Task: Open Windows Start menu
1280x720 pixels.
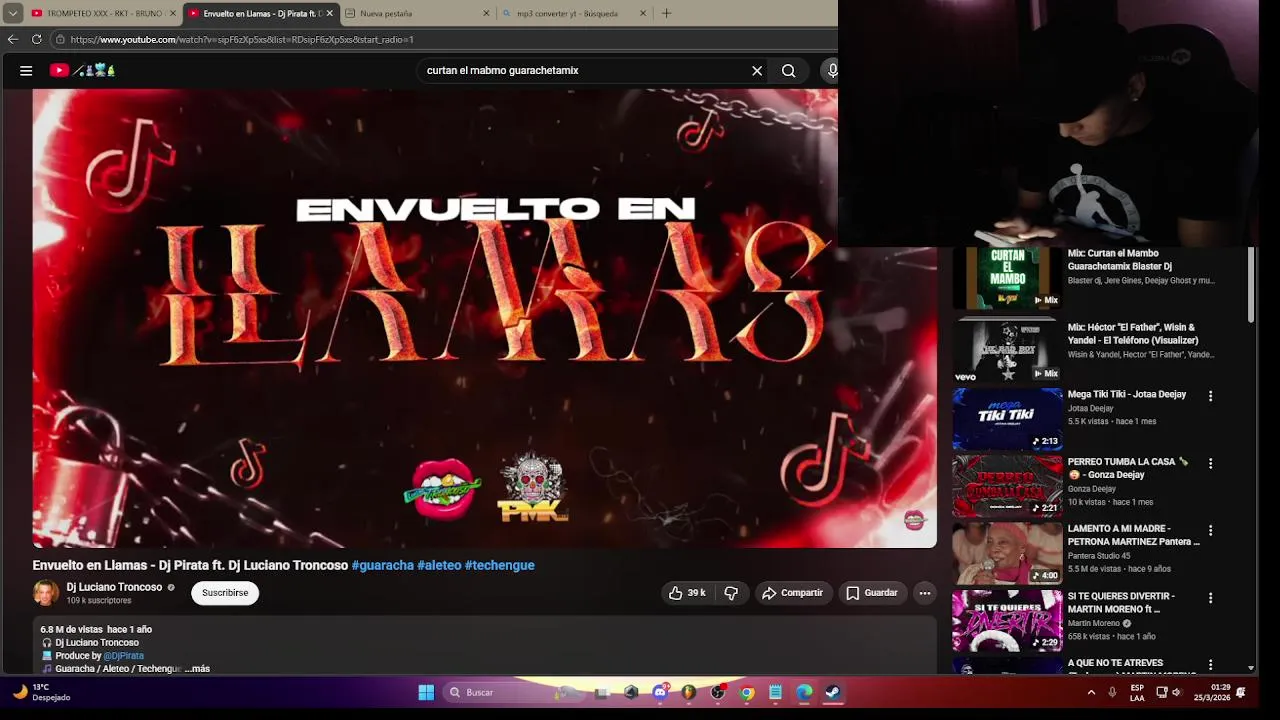Action: point(426,692)
